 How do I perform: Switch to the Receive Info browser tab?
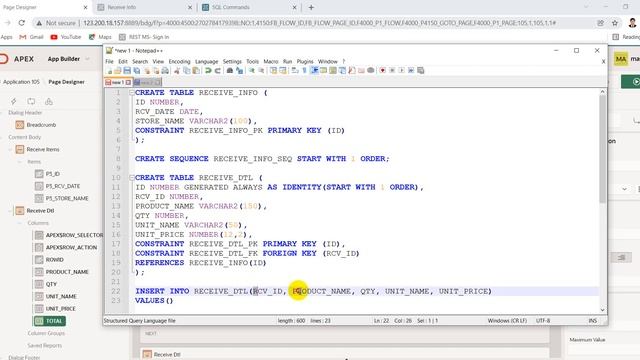click(122, 7)
